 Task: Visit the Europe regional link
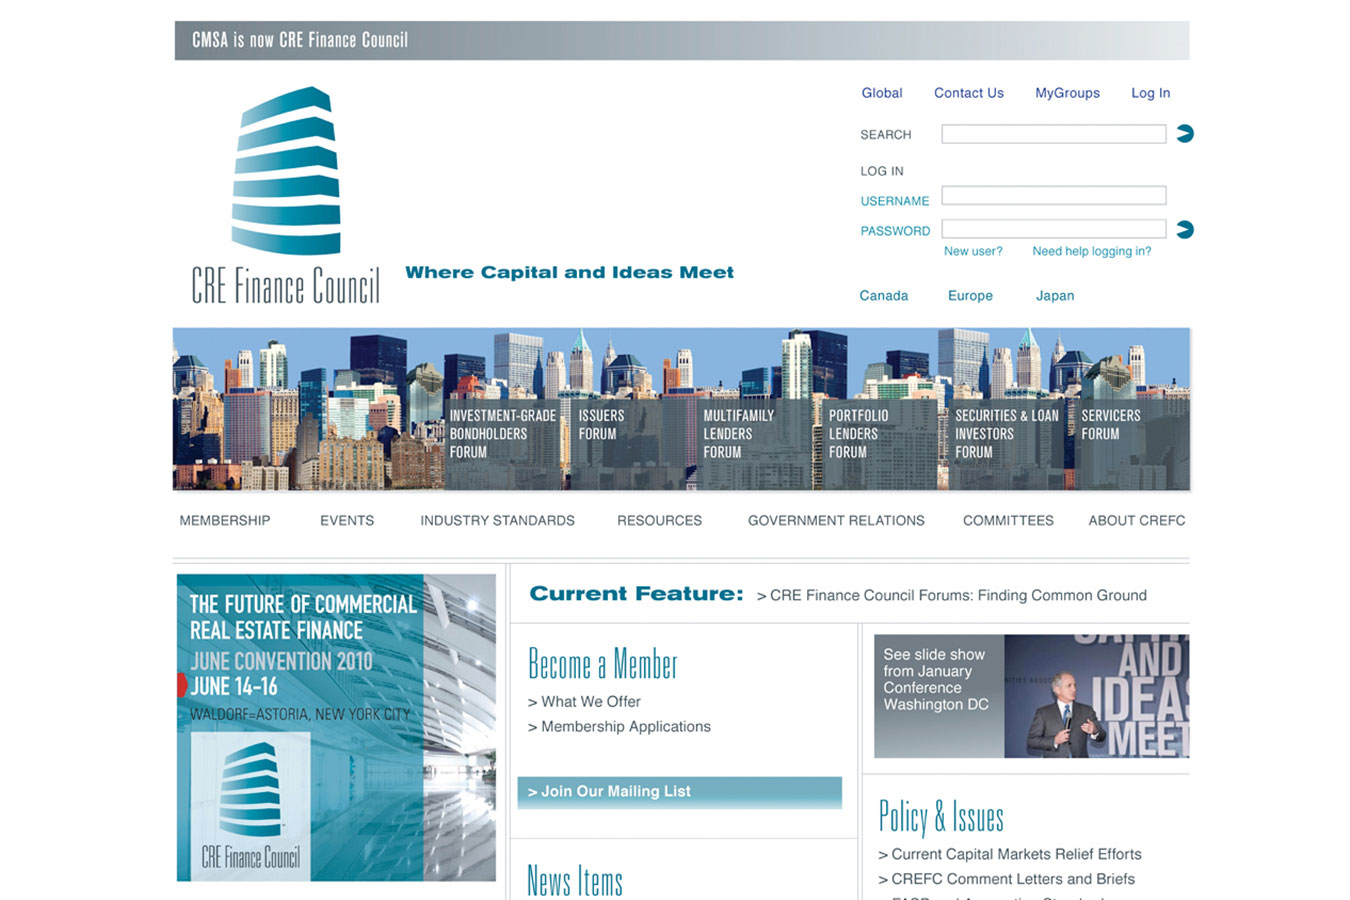(x=970, y=296)
